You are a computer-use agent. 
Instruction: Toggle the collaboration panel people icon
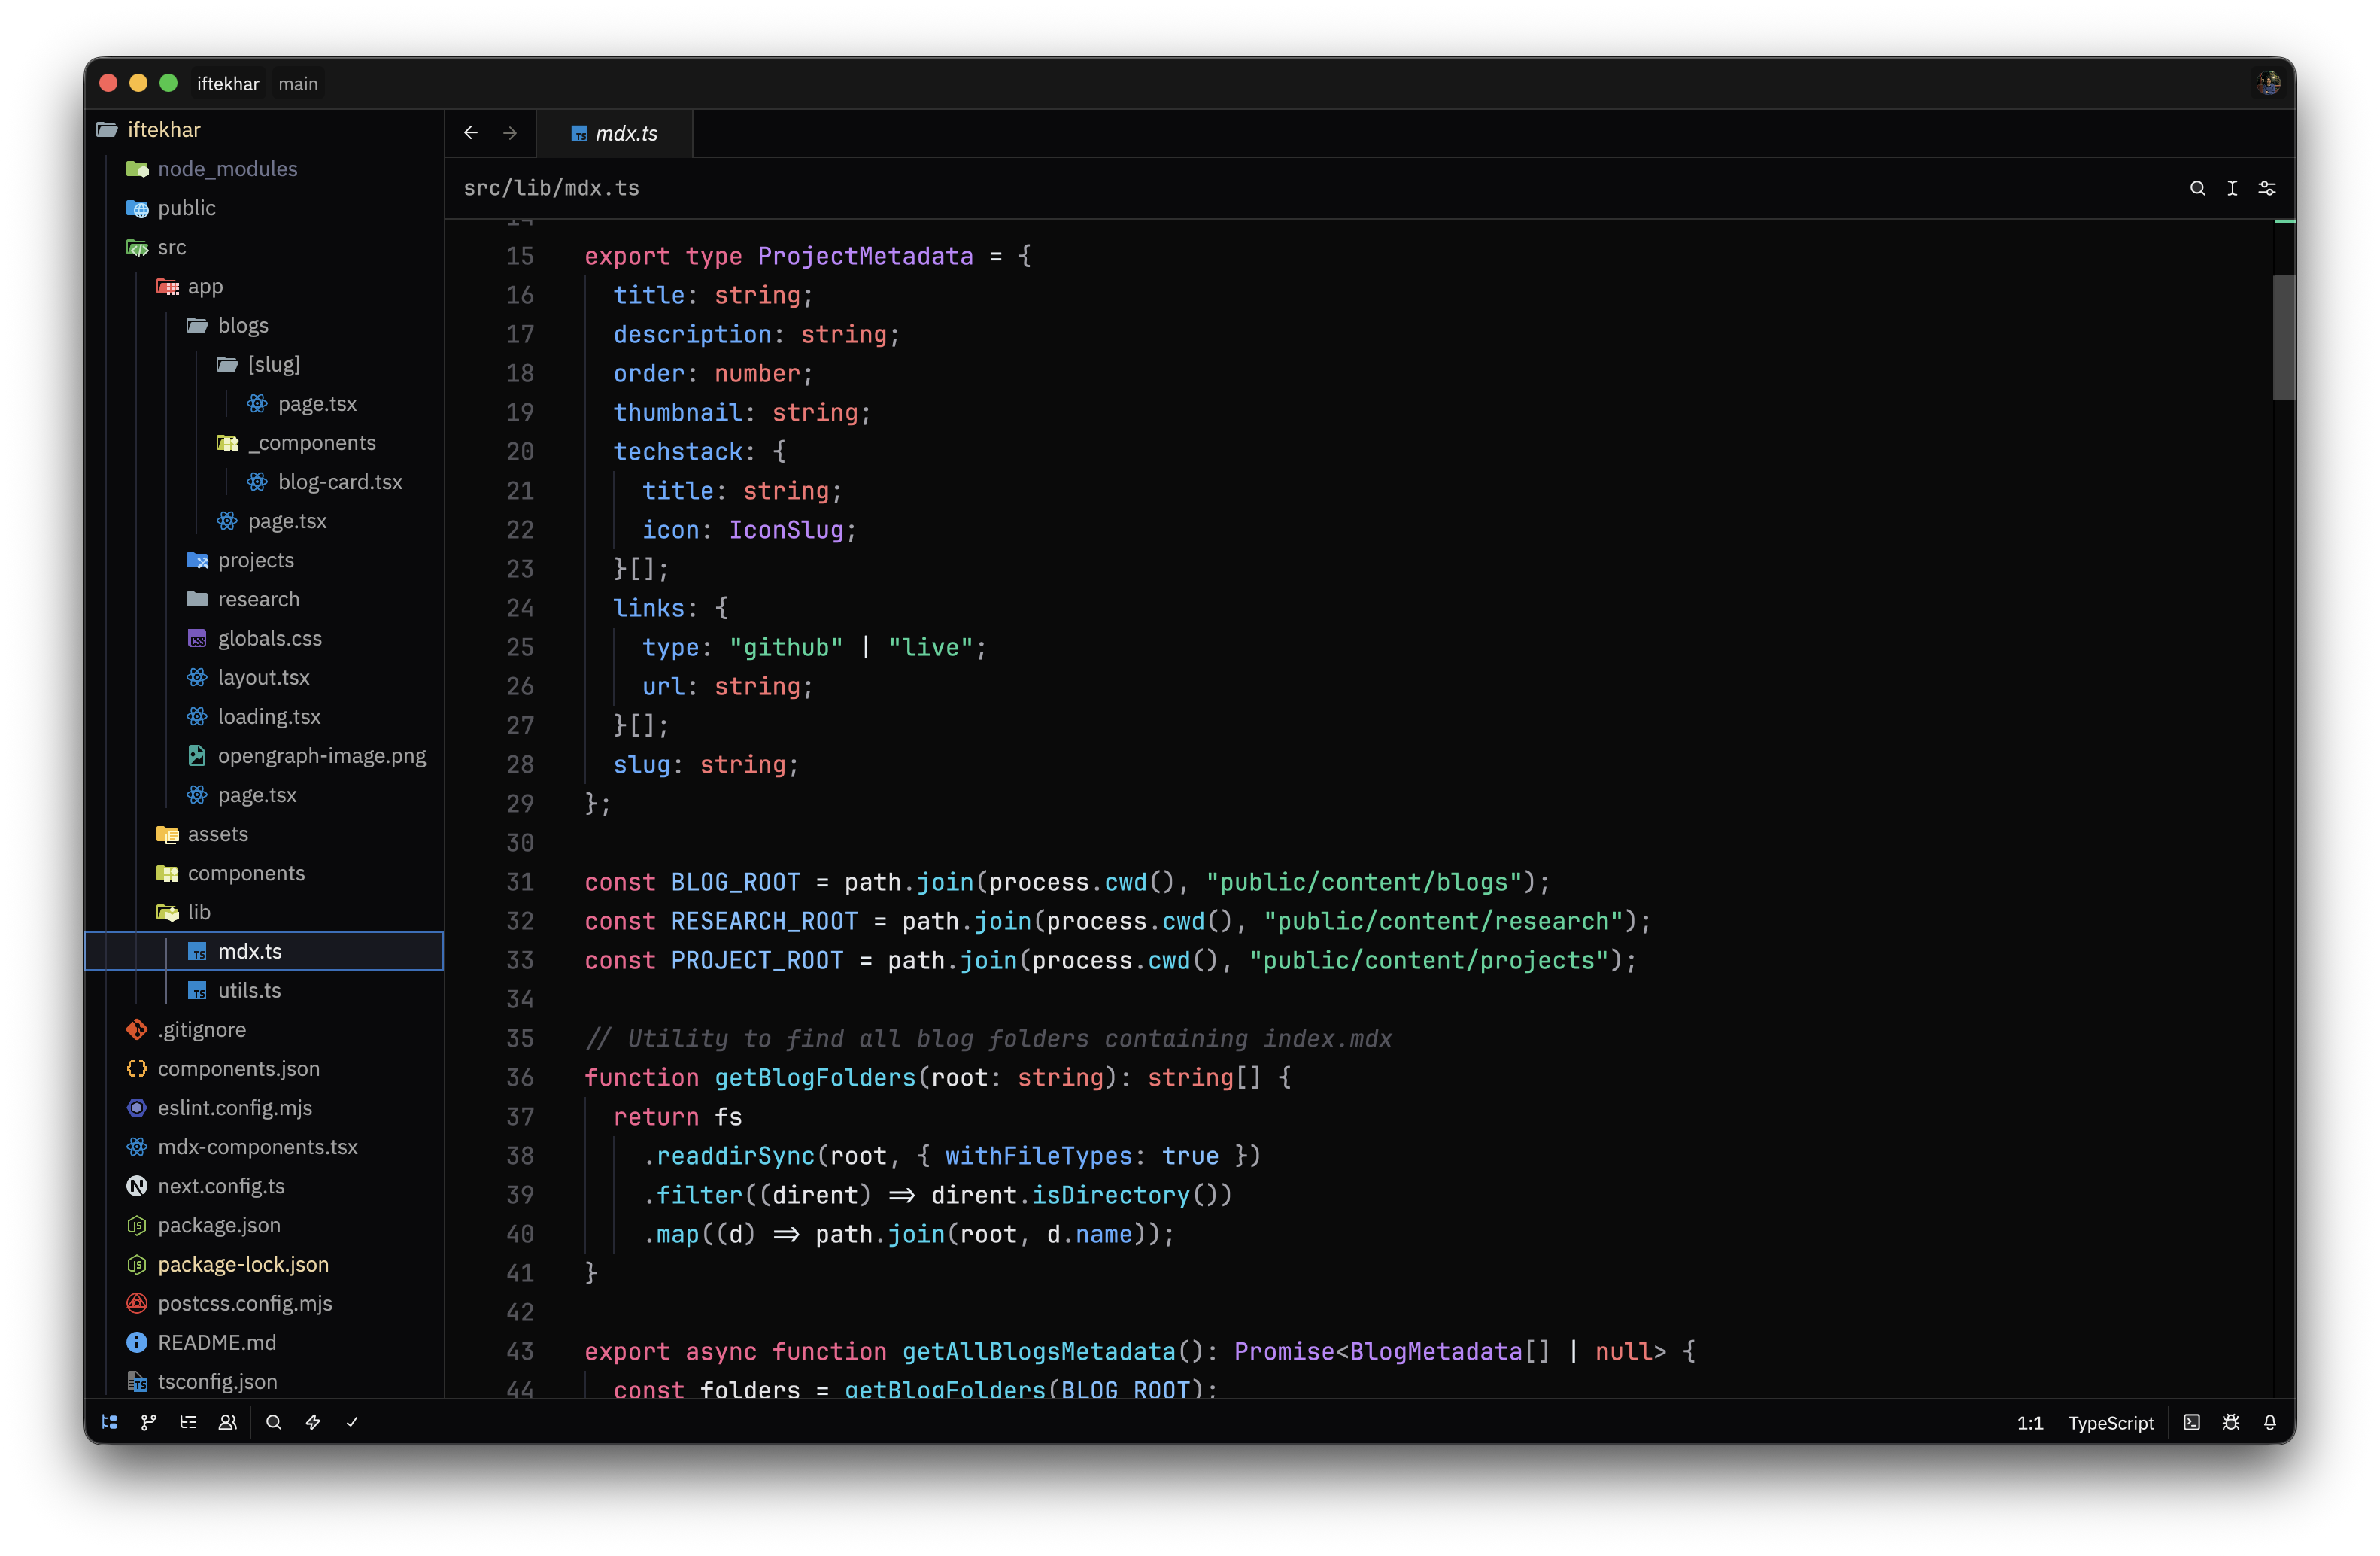tap(228, 1422)
